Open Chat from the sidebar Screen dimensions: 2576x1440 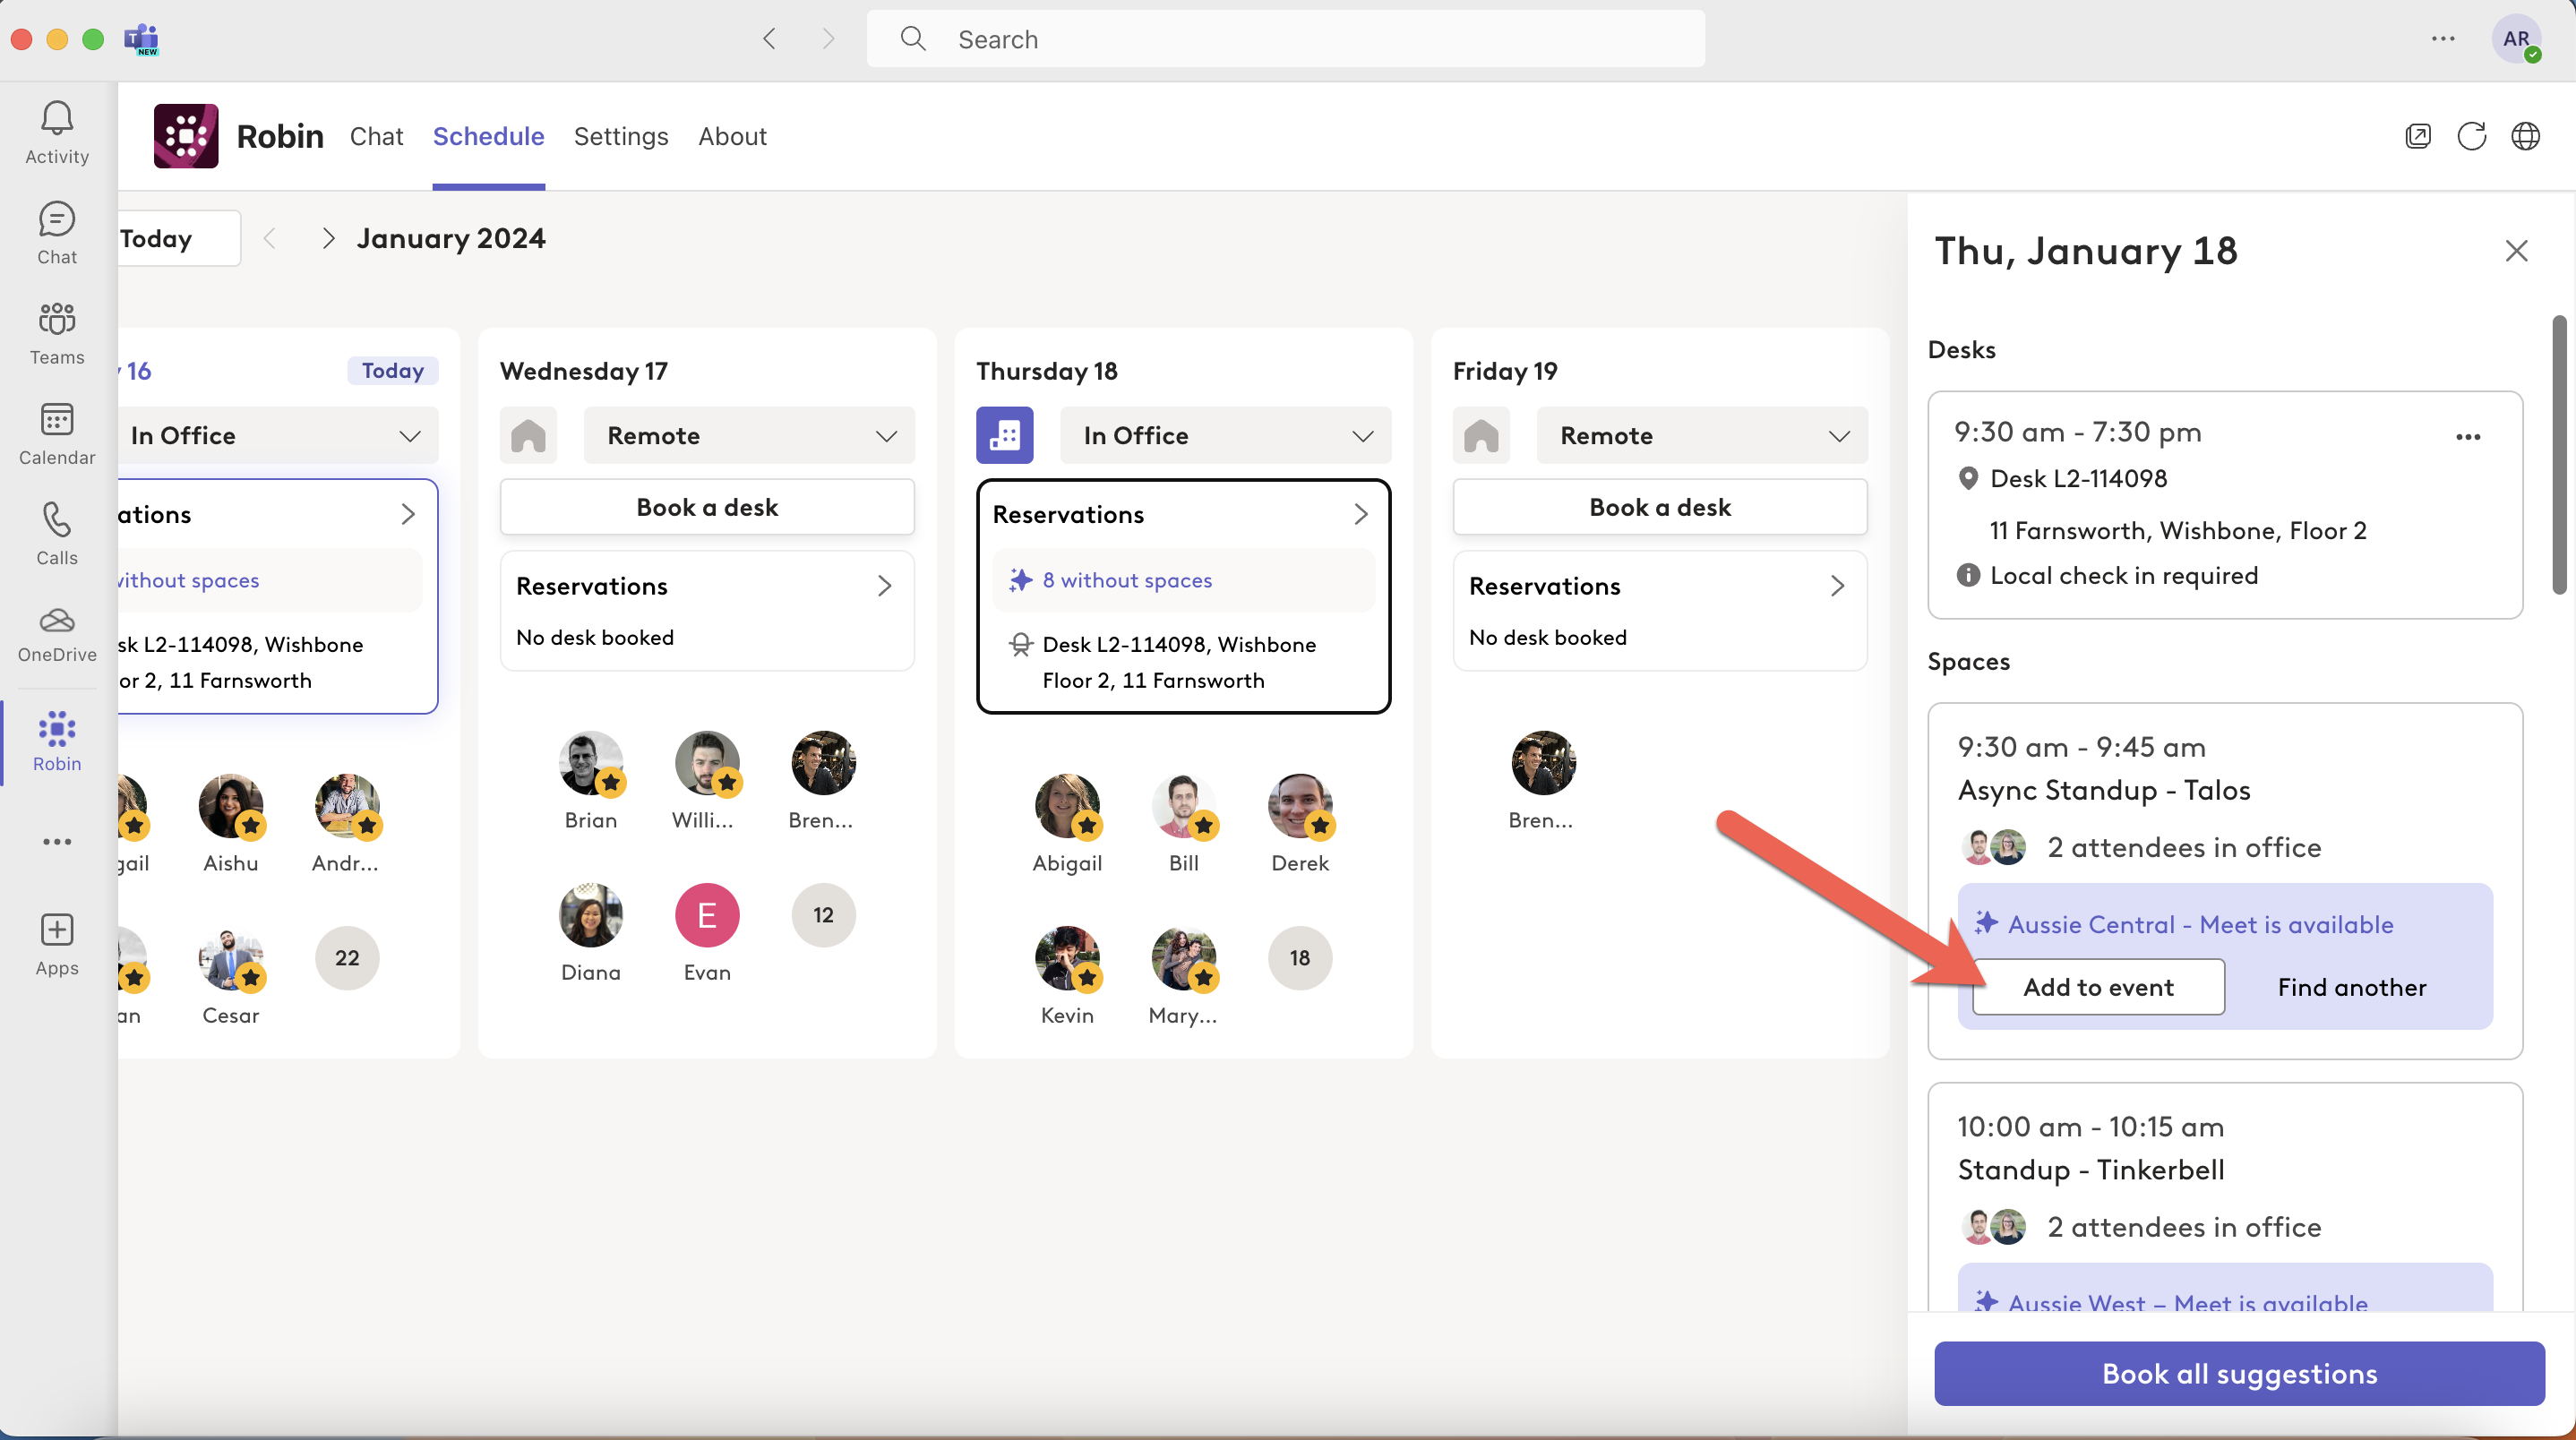[56, 231]
